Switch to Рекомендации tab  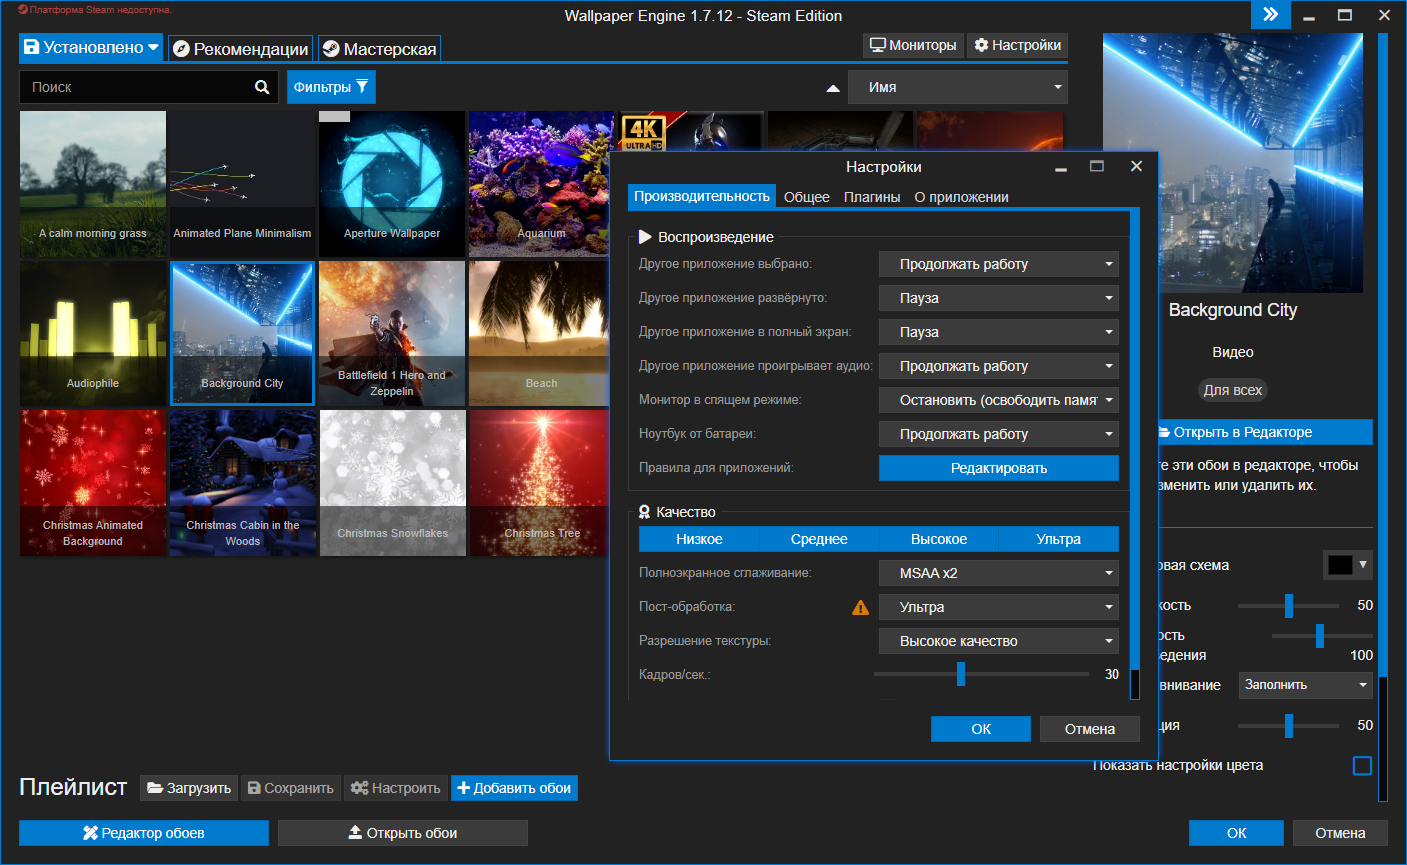pos(240,48)
